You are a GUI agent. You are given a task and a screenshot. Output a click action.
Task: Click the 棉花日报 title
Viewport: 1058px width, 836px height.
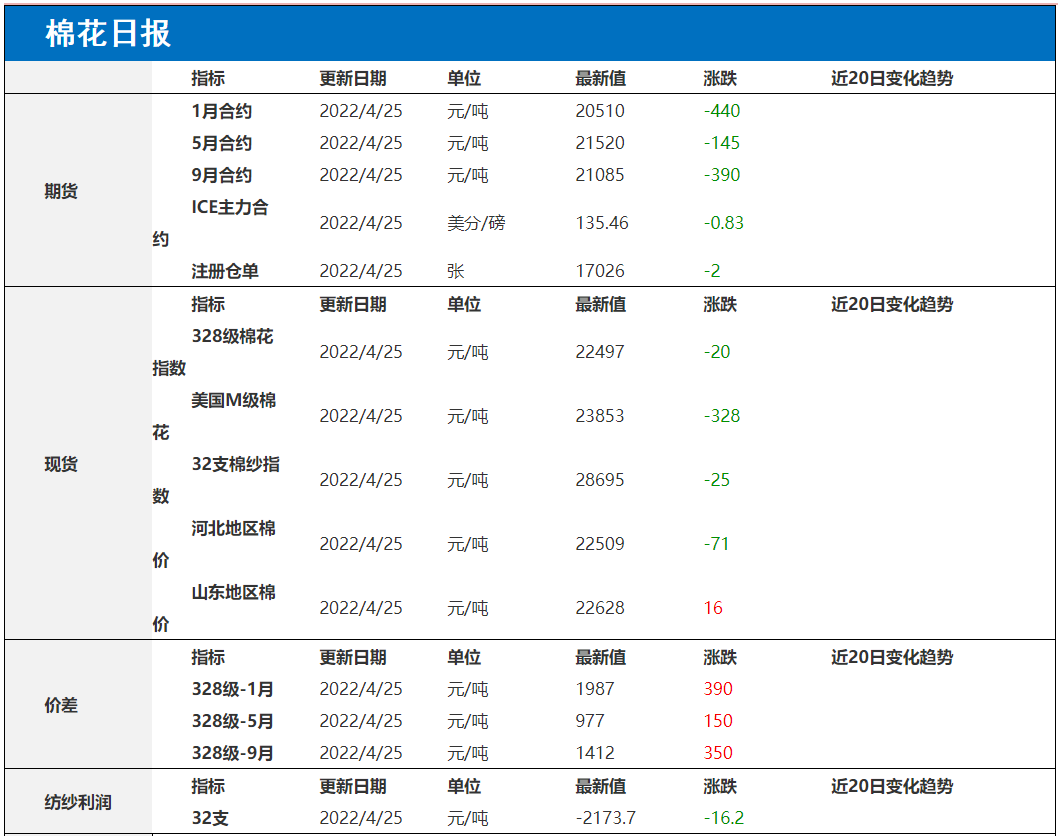(108, 33)
